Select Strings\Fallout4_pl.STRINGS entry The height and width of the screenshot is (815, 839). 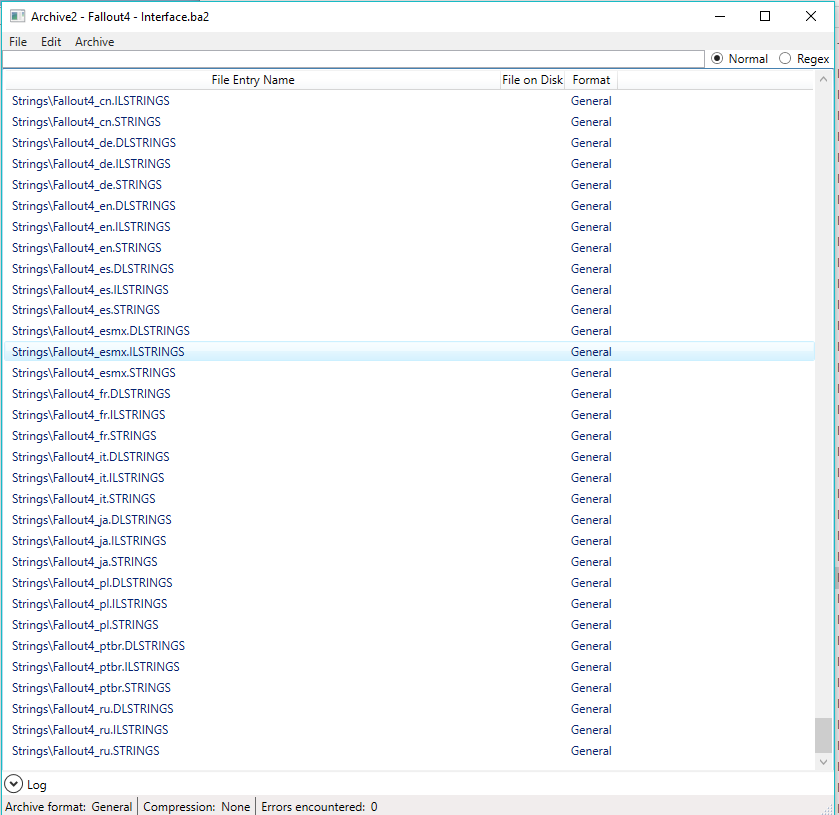click(409, 624)
